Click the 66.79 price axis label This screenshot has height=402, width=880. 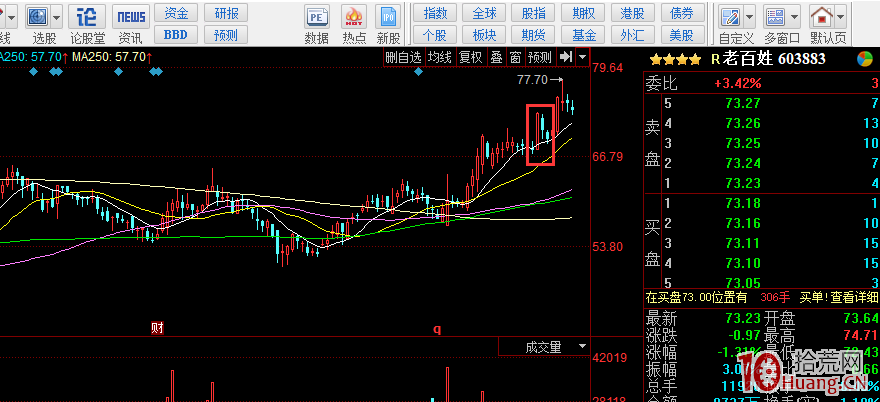[608, 157]
